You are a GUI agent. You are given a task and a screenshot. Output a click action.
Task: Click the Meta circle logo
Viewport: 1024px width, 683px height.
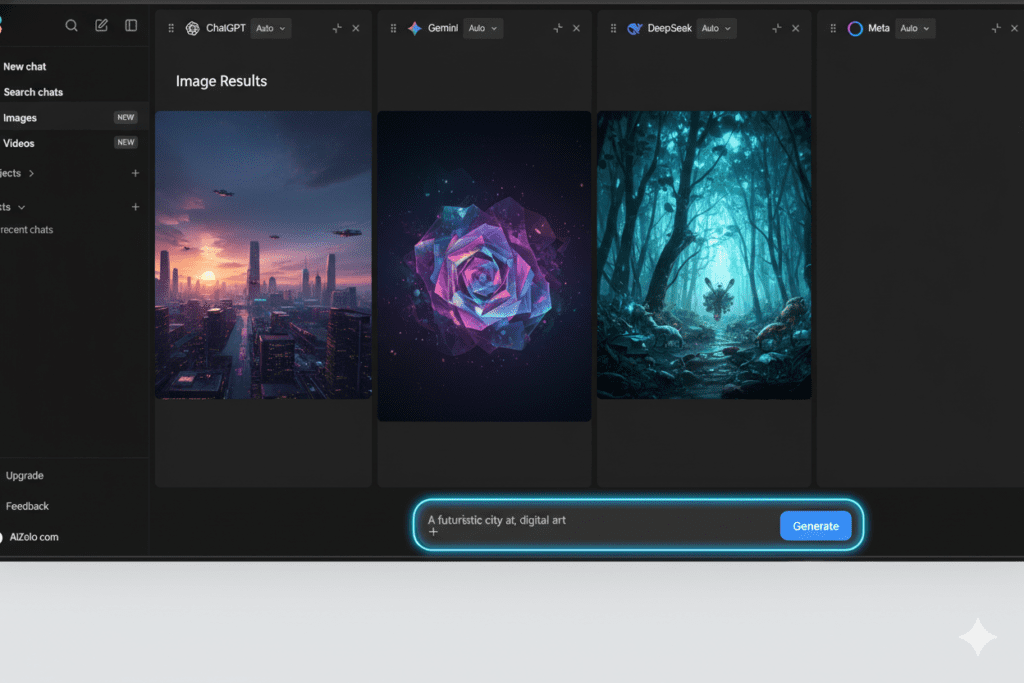[855, 28]
